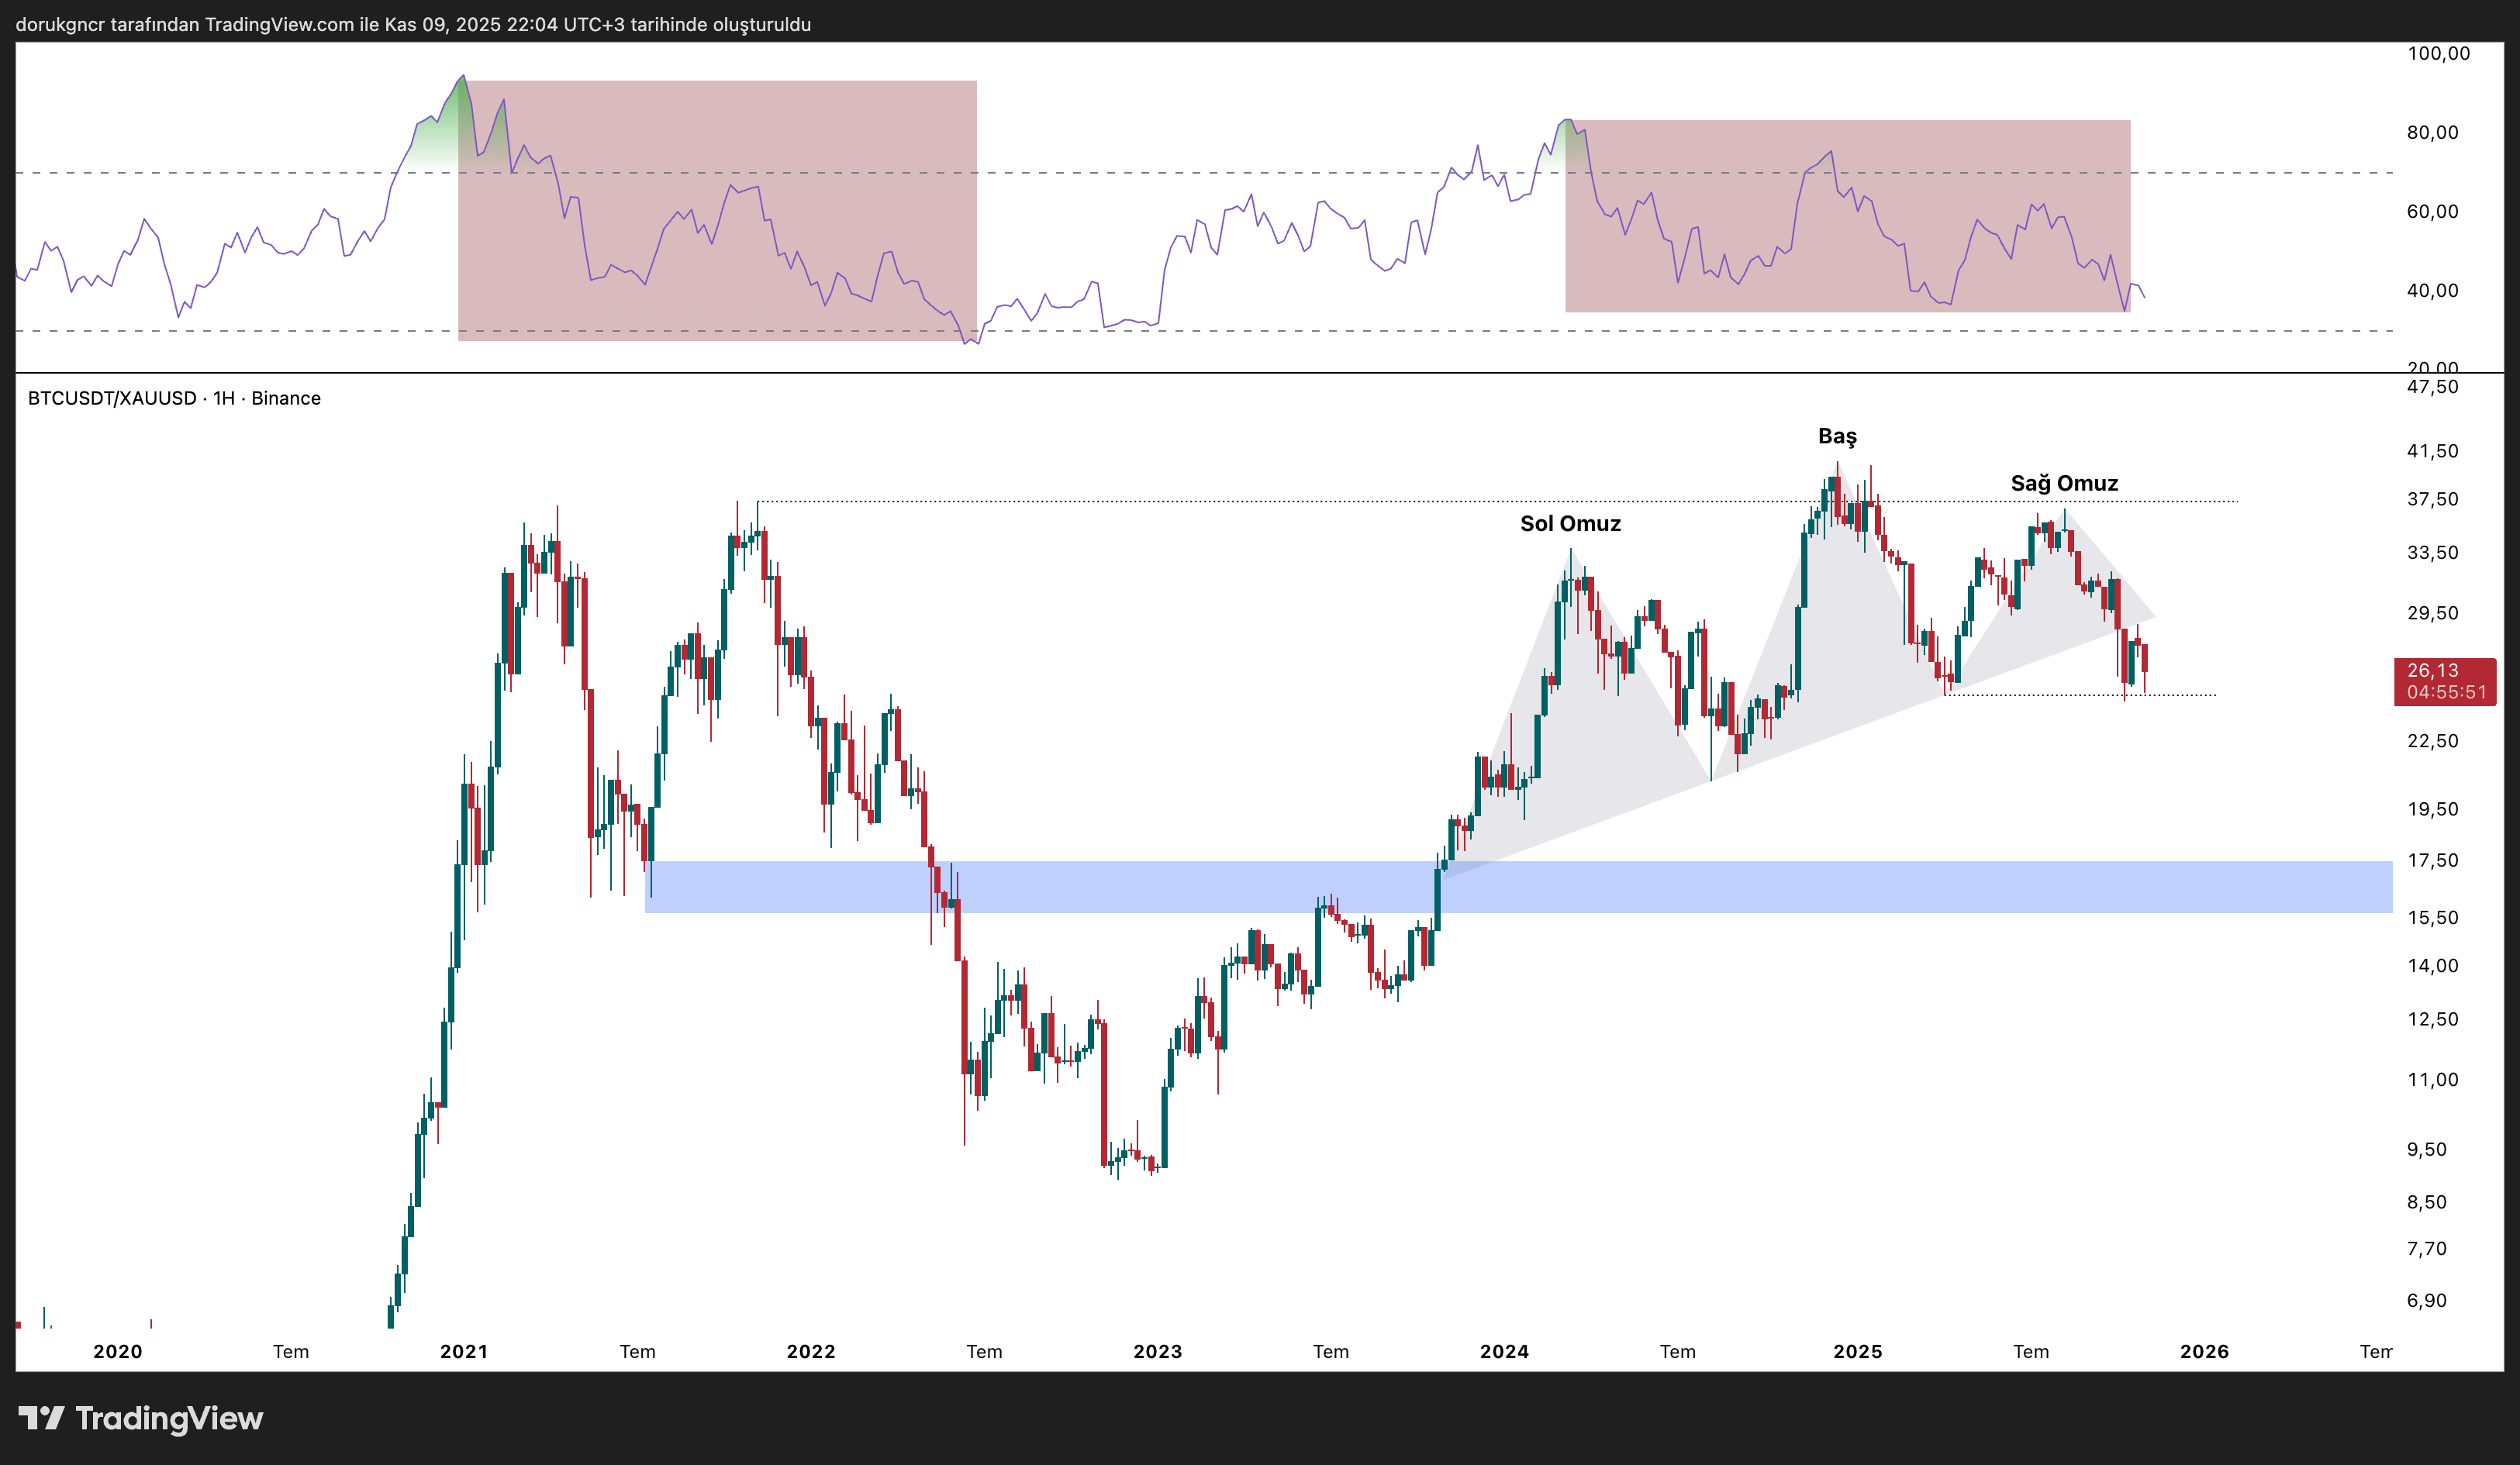This screenshot has height=1465, width=2520.
Task: Click the 40,00 RSI scale label
Action: [x=2432, y=290]
